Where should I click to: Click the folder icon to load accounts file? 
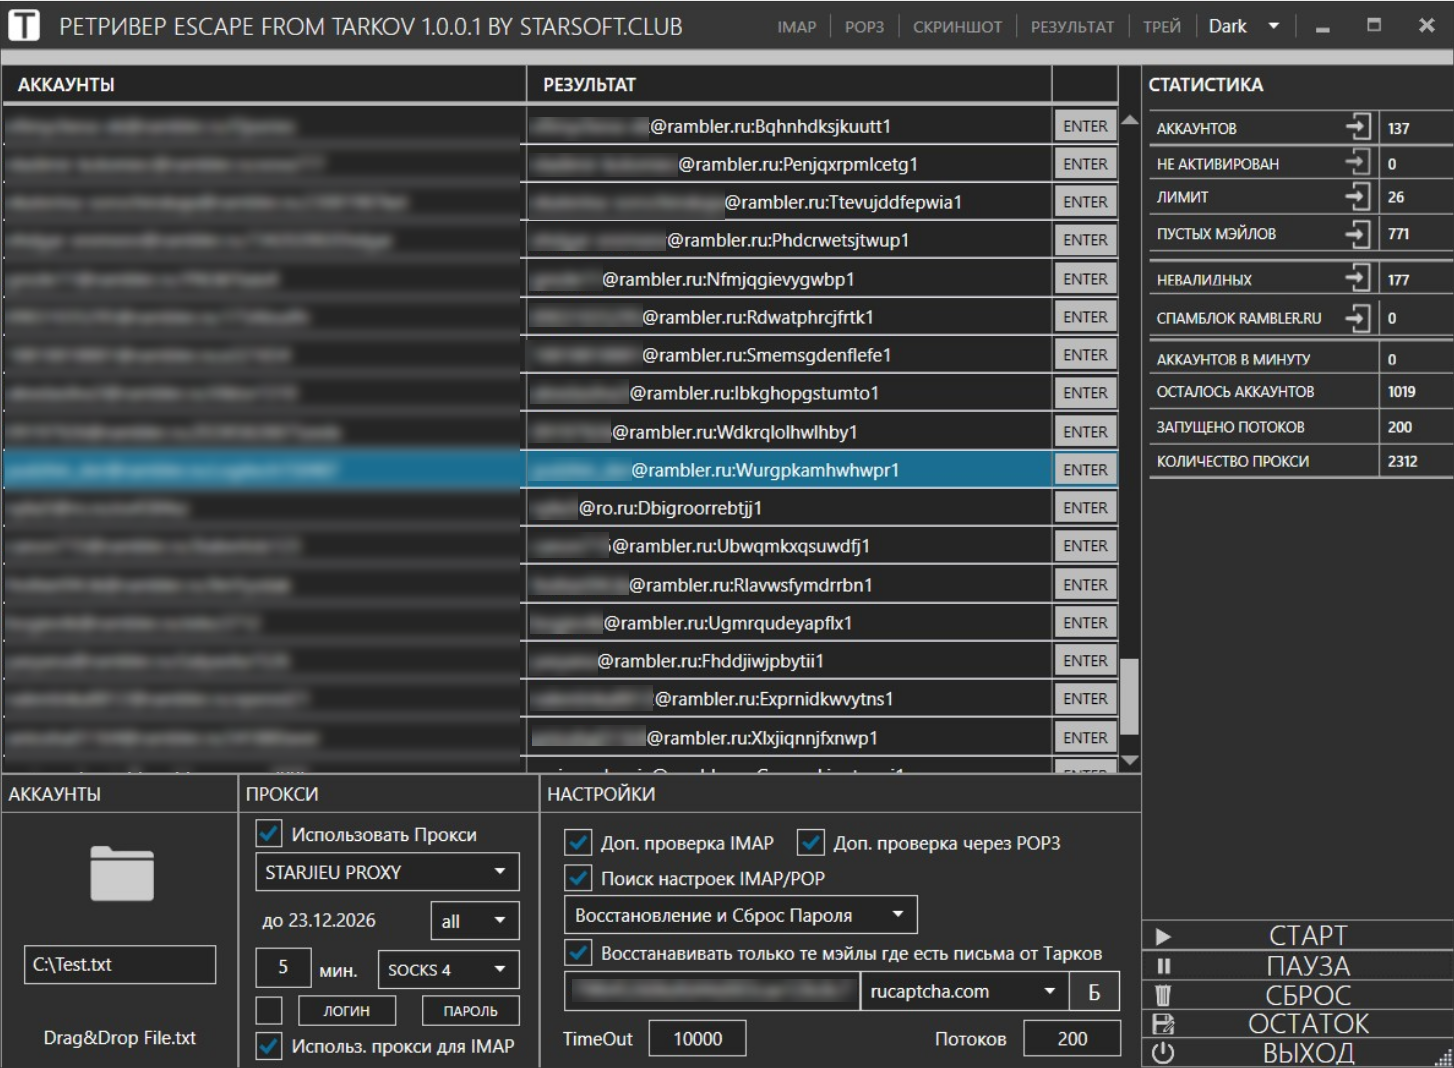122,874
